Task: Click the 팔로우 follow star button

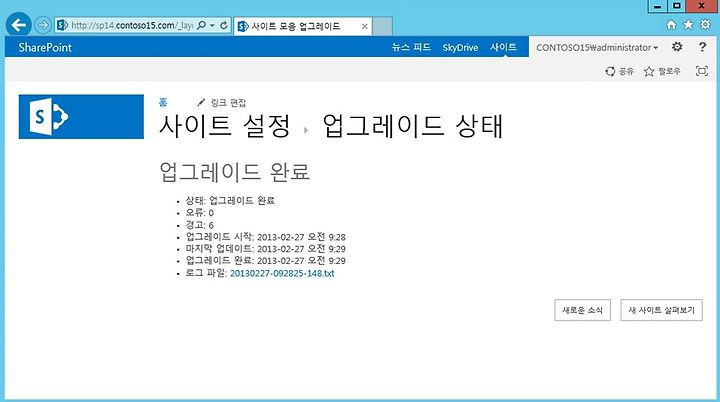Action: (x=662, y=71)
